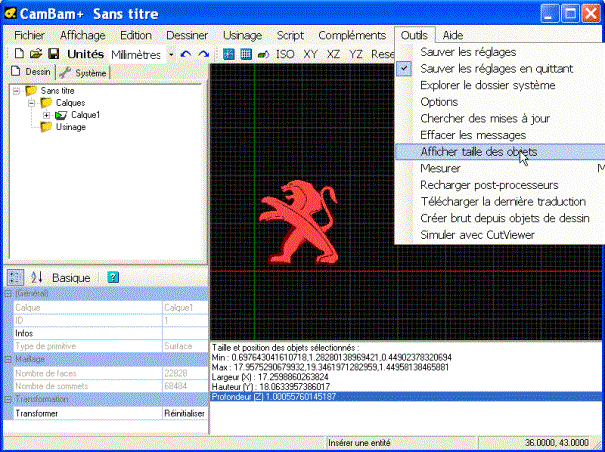Open the Dessiner menu
The width and height of the screenshot is (605, 452).
pyautogui.click(x=187, y=35)
